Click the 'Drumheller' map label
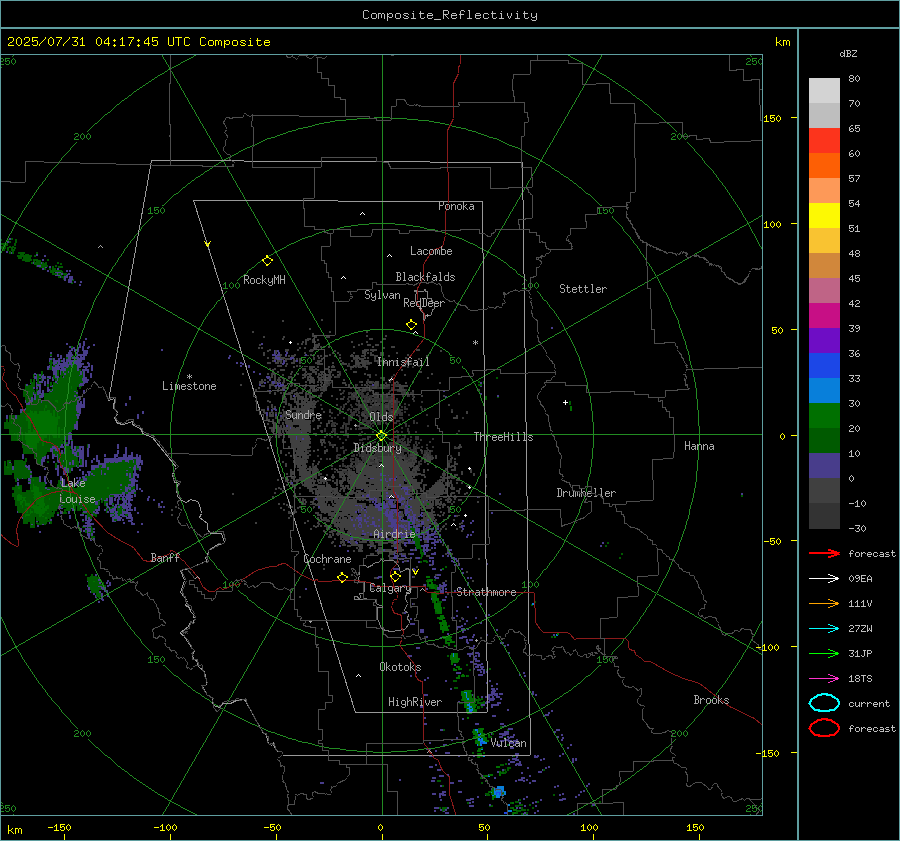900x841 pixels. [586, 493]
